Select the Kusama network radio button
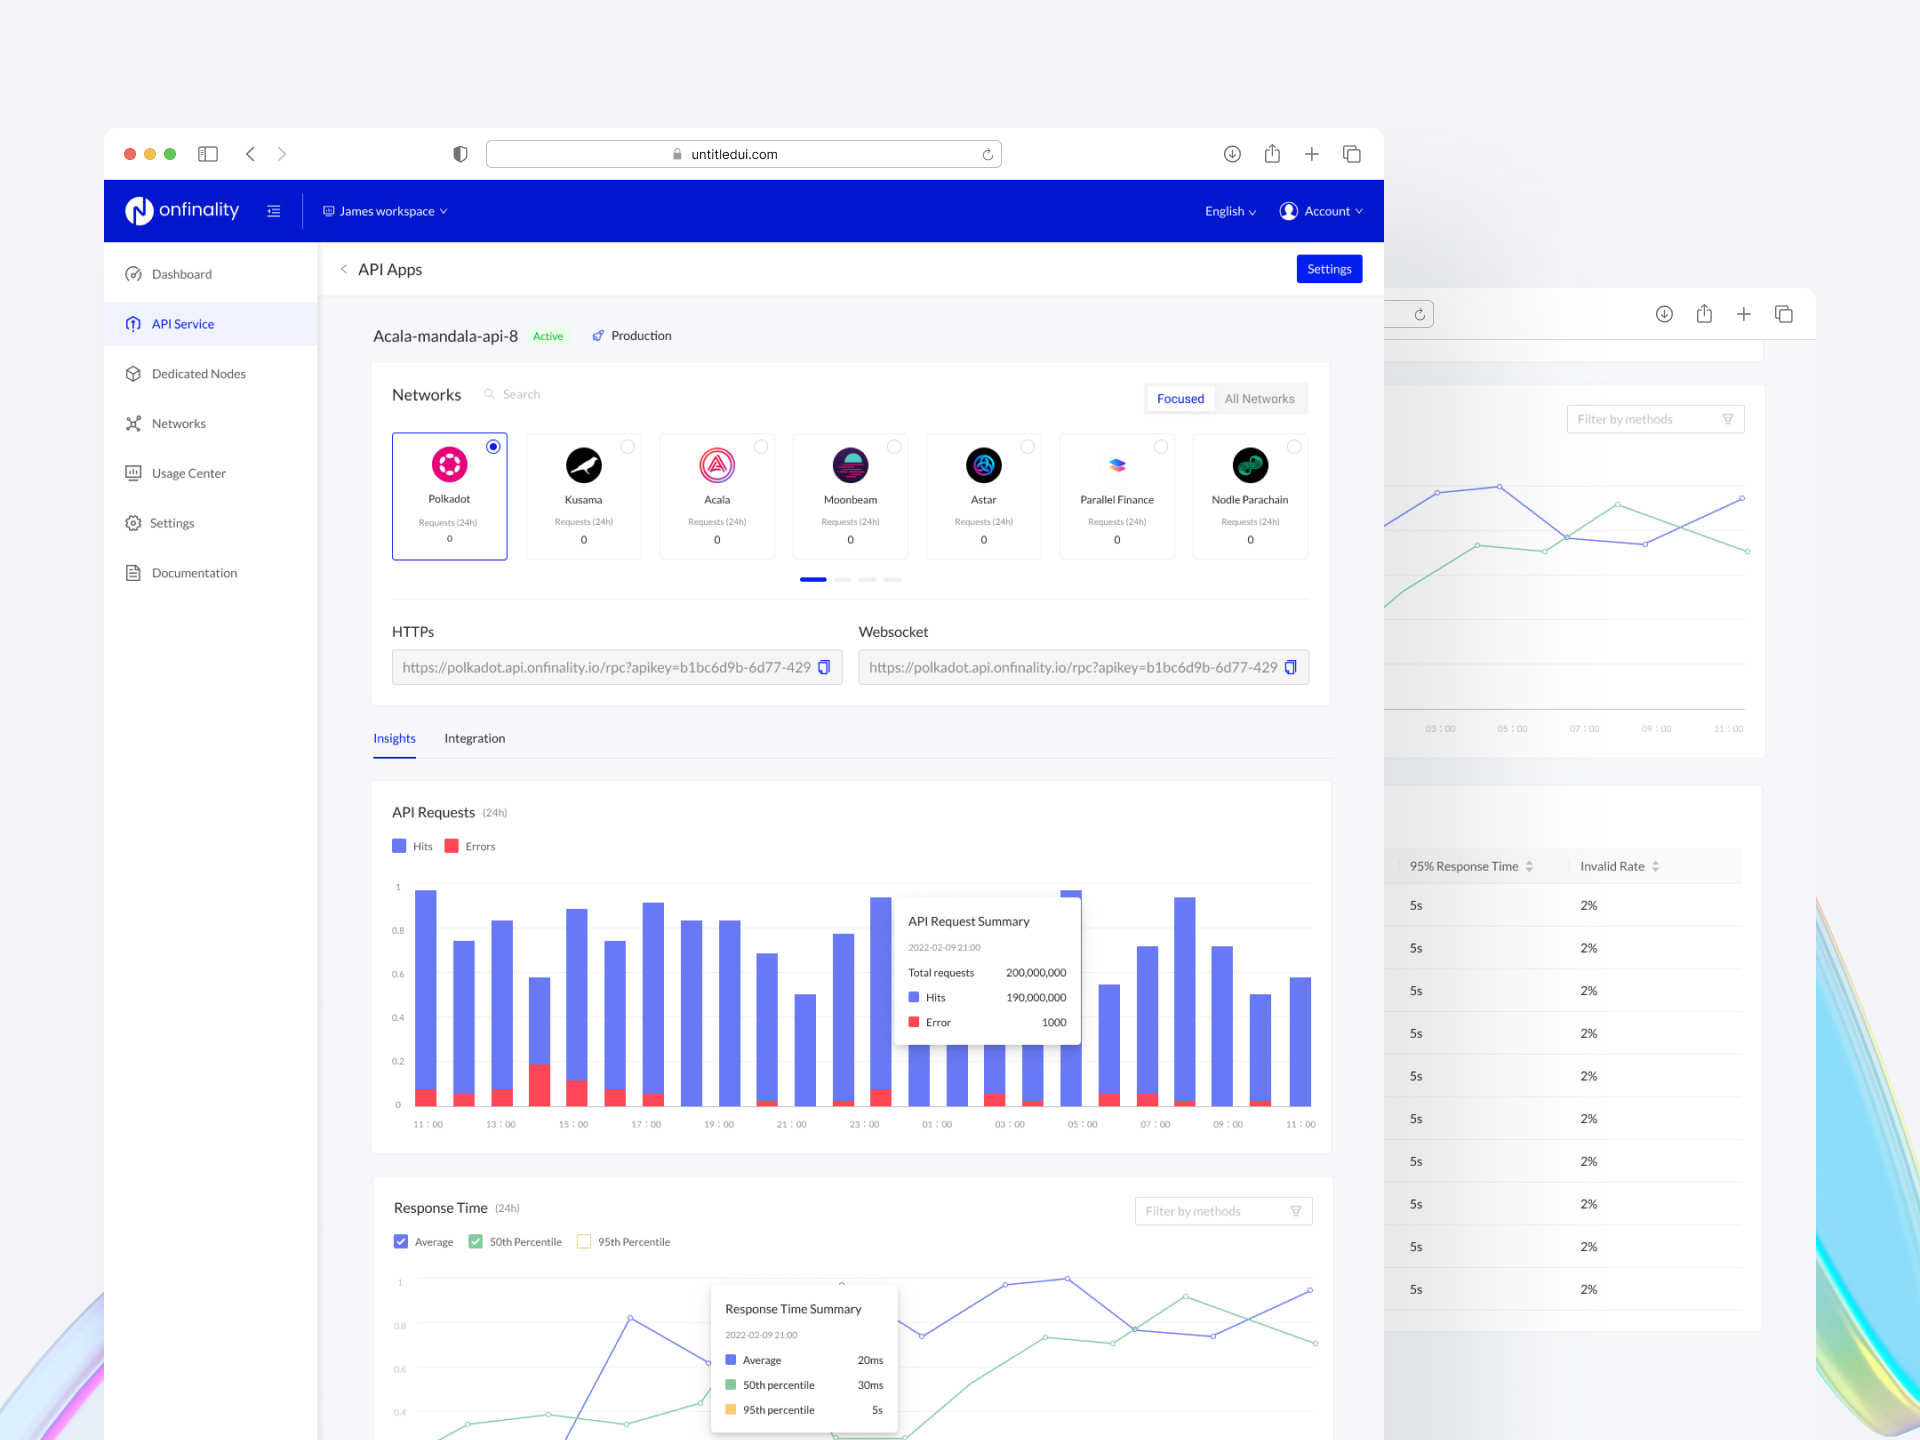Screen dimensions: 1920x1440 point(627,447)
